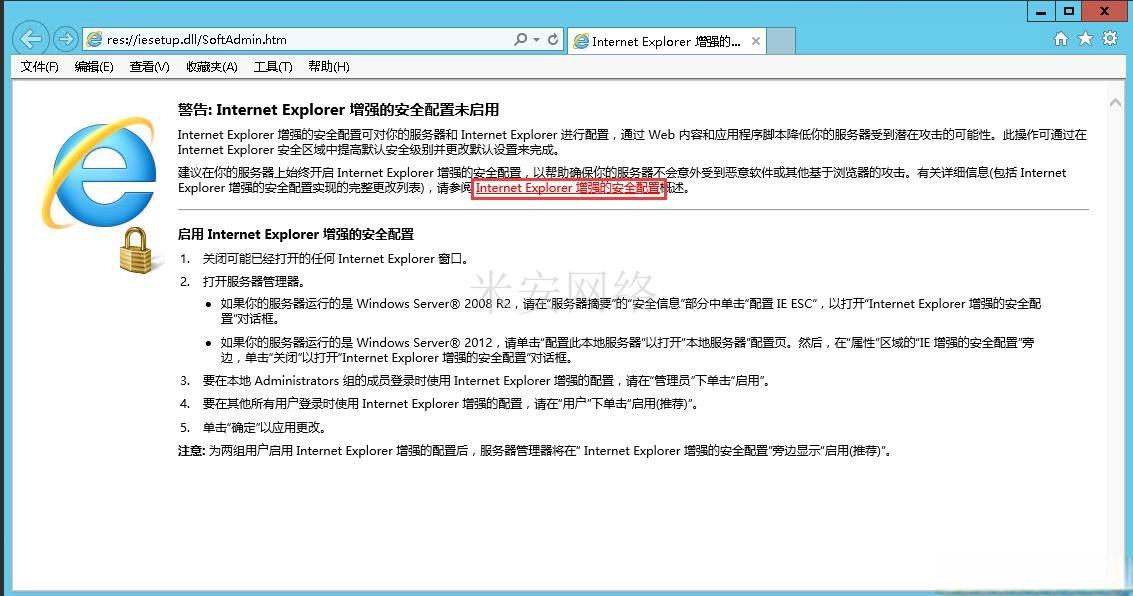The height and width of the screenshot is (596, 1133).
Task: Open the 帮助(H) menu
Action: (329, 66)
